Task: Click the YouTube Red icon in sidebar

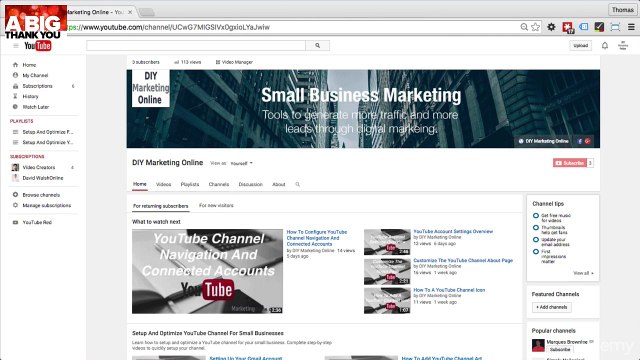Action: (16, 222)
